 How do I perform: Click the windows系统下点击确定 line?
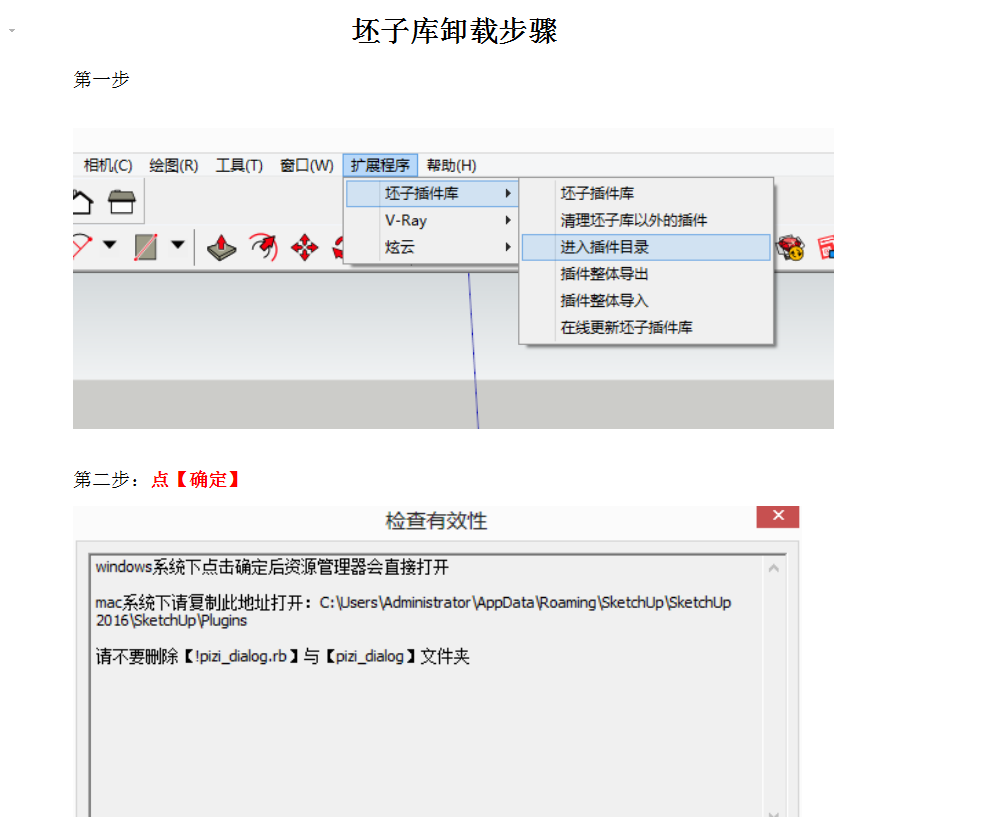click(272, 567)
